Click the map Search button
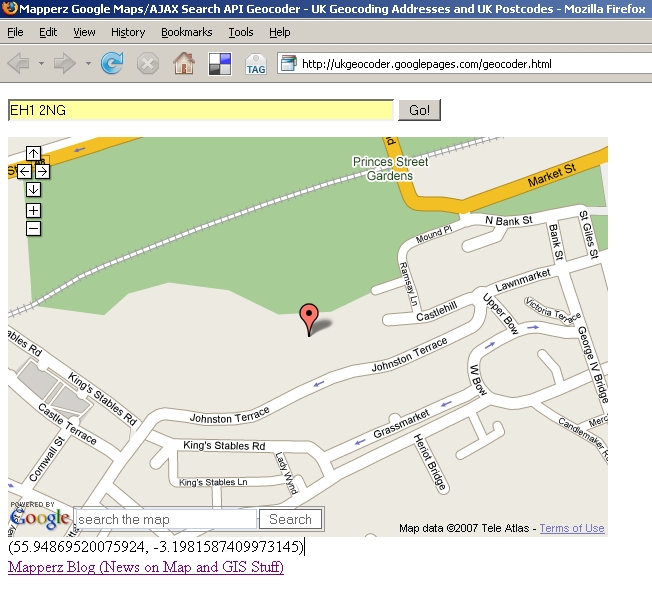The image size is (652, 591). click(290, 519)
